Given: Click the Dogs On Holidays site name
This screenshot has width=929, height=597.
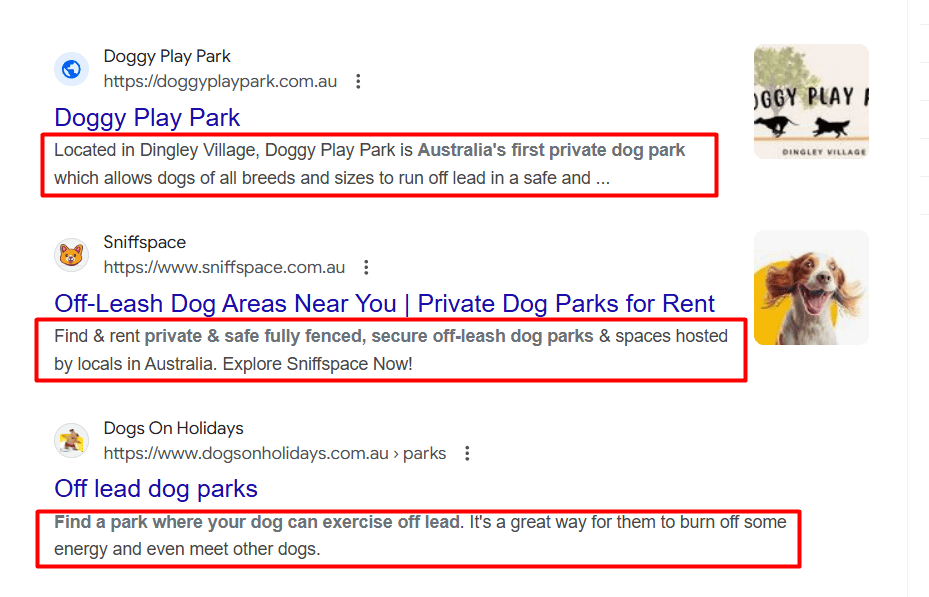Looking at the screenshot, I should 174,428.
